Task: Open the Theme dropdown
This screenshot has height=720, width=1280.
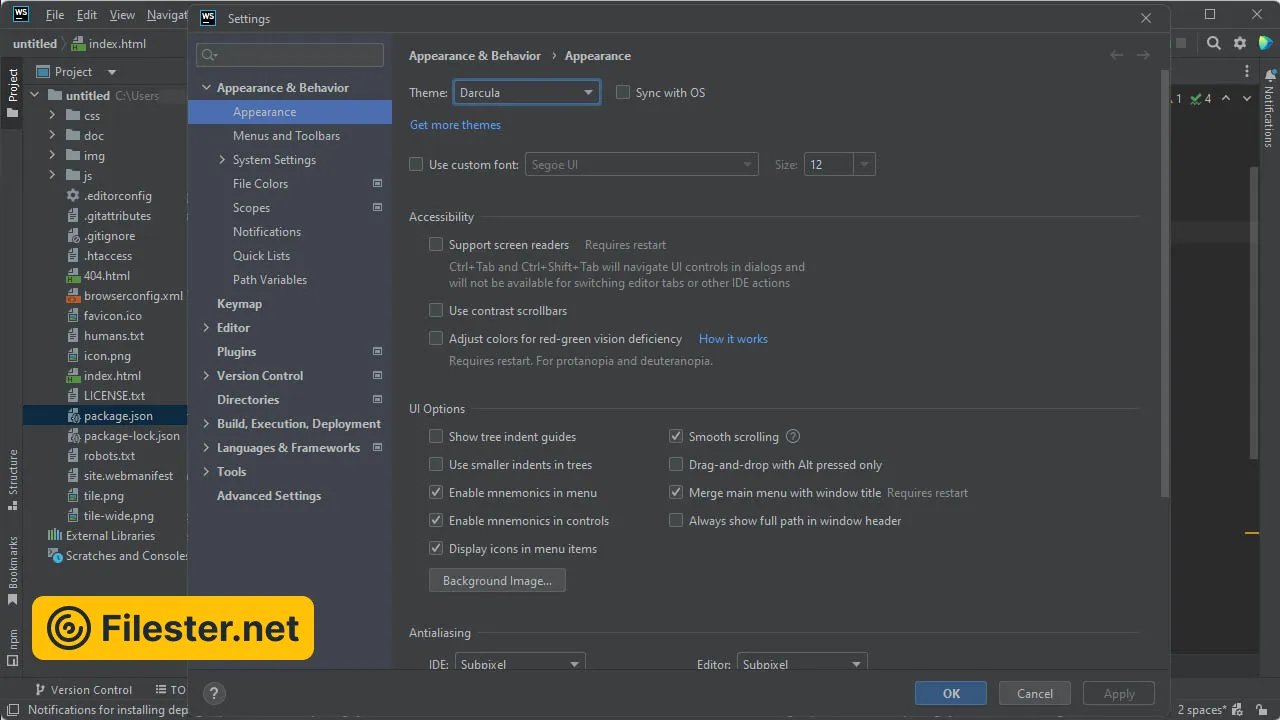Action: (x=526, y=93)
